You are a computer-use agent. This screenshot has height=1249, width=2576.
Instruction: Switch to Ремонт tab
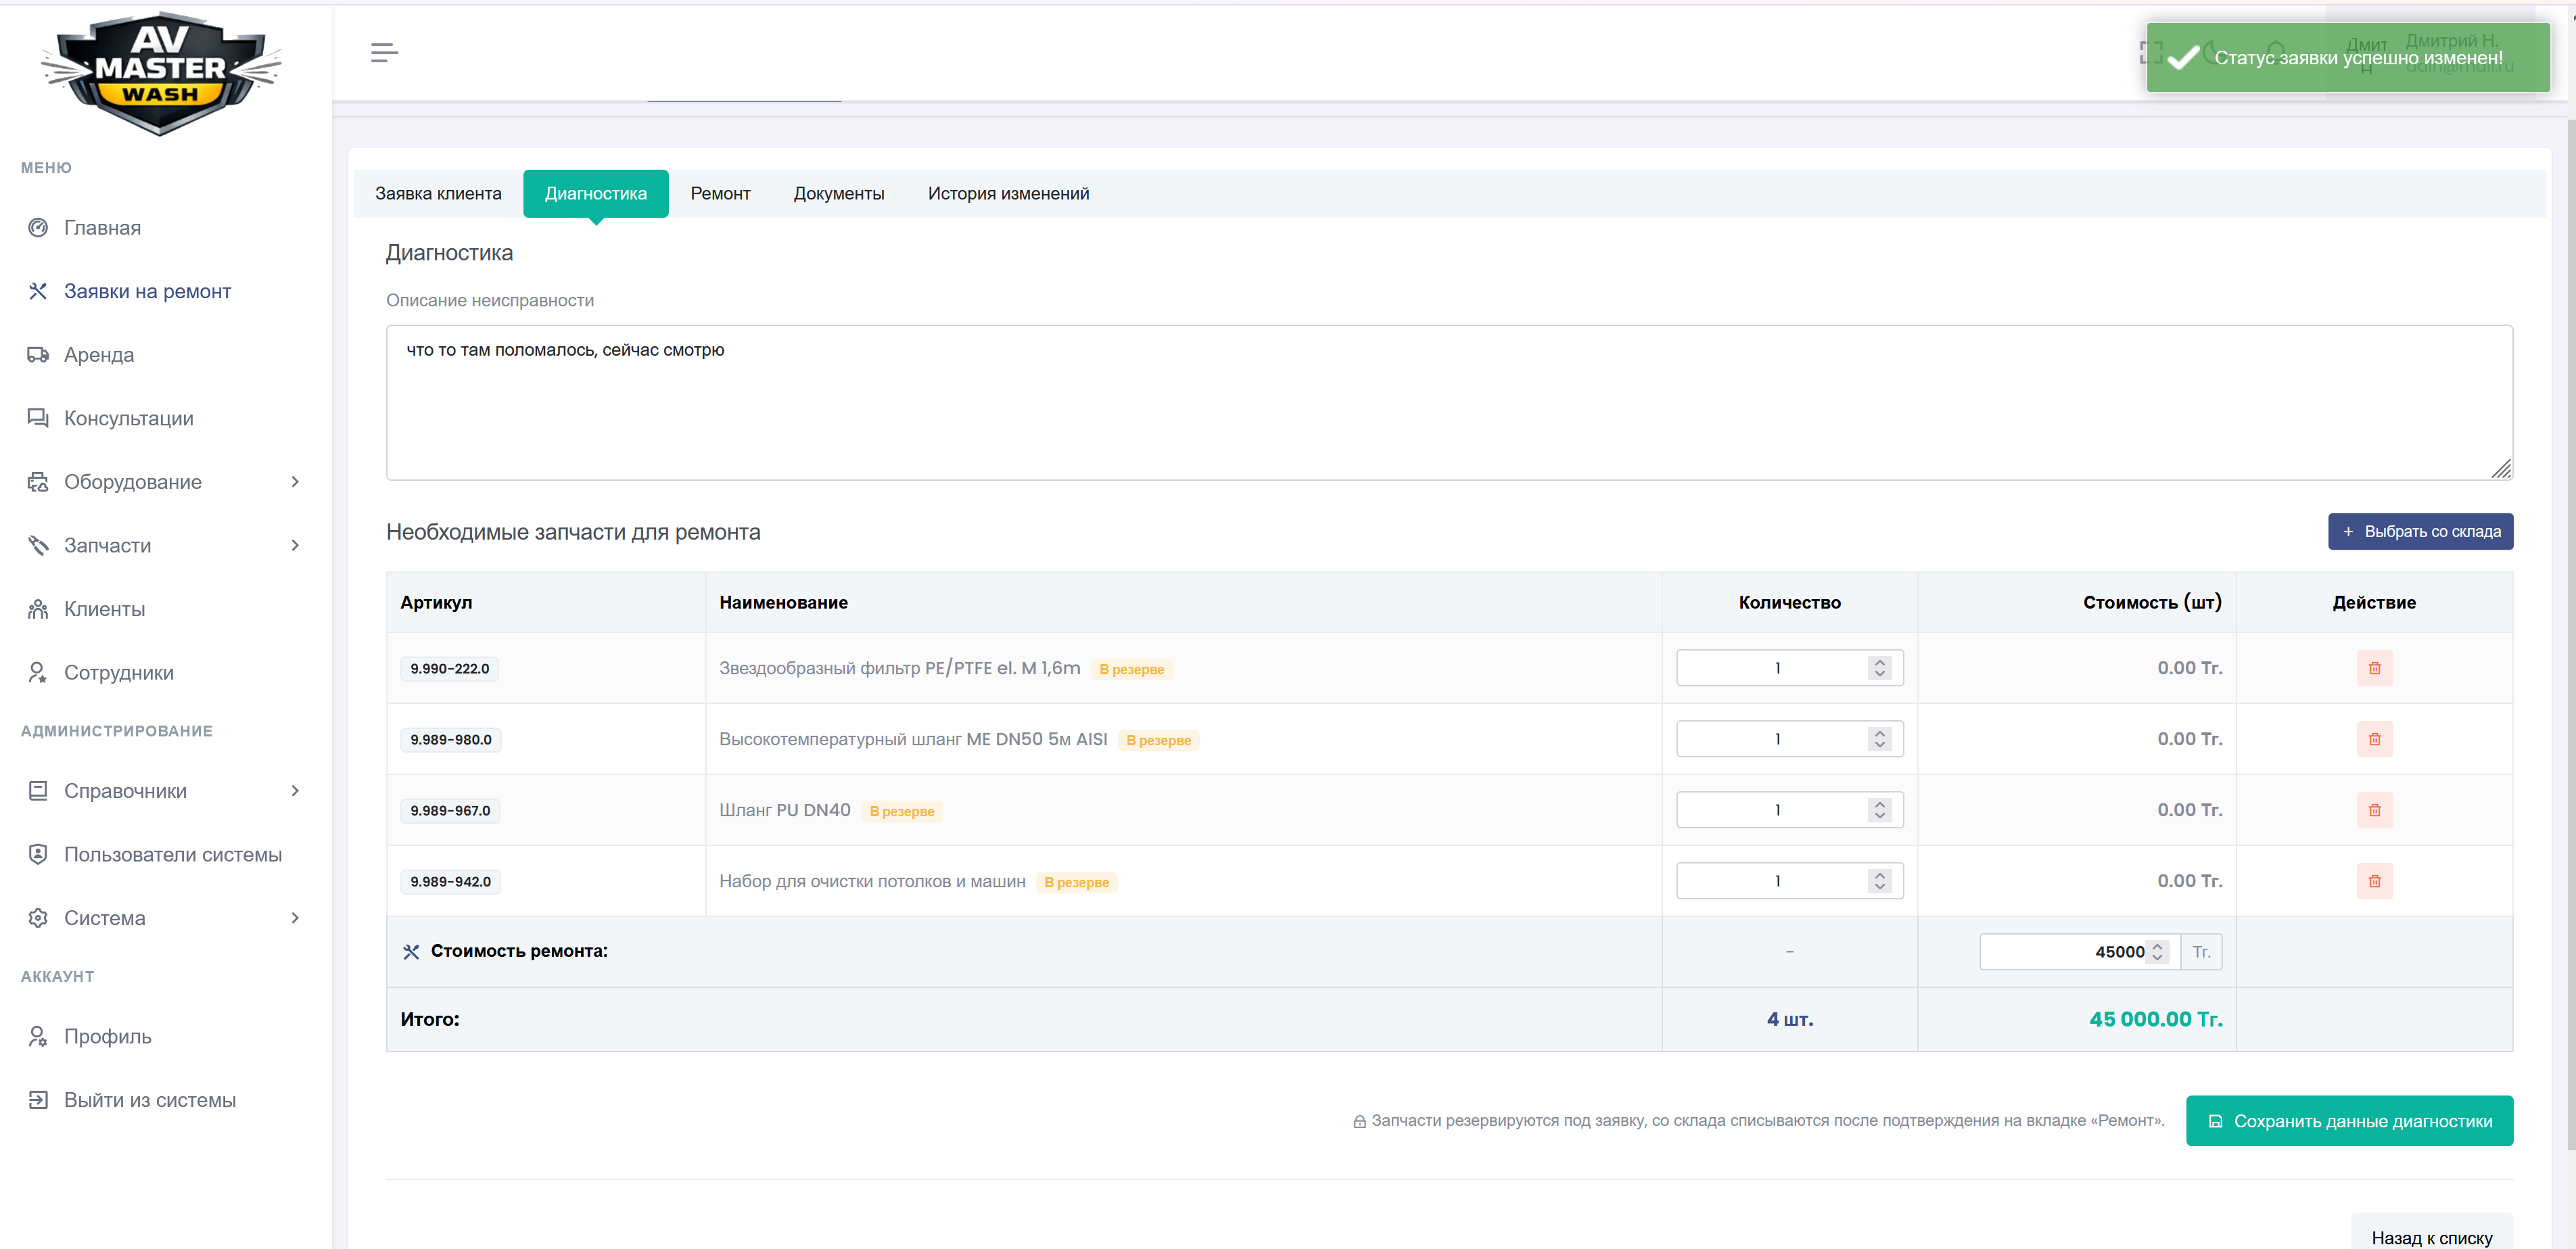click(720, 194)
